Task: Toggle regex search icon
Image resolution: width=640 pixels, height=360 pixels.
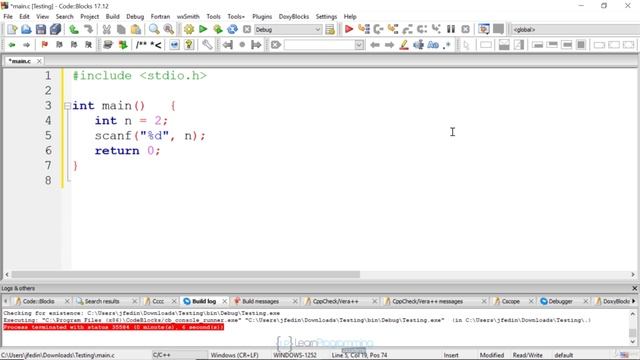Action: pyautogui.click(x=447, y=44)
